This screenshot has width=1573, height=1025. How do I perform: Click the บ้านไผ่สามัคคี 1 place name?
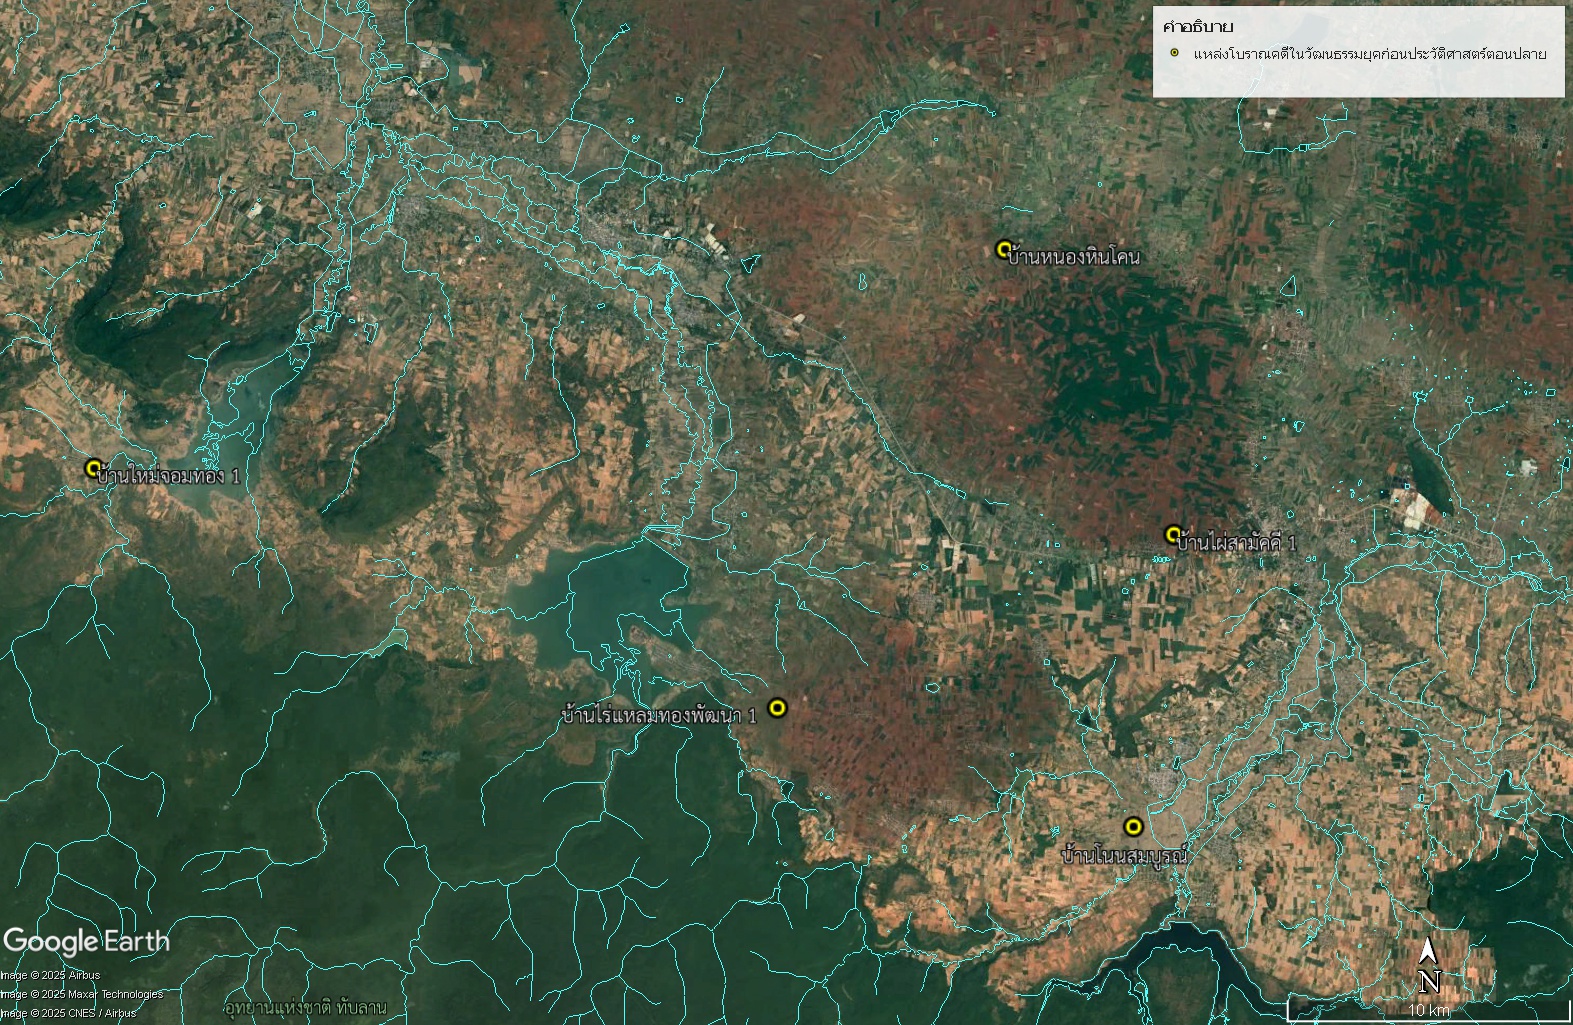point(1237,543)
